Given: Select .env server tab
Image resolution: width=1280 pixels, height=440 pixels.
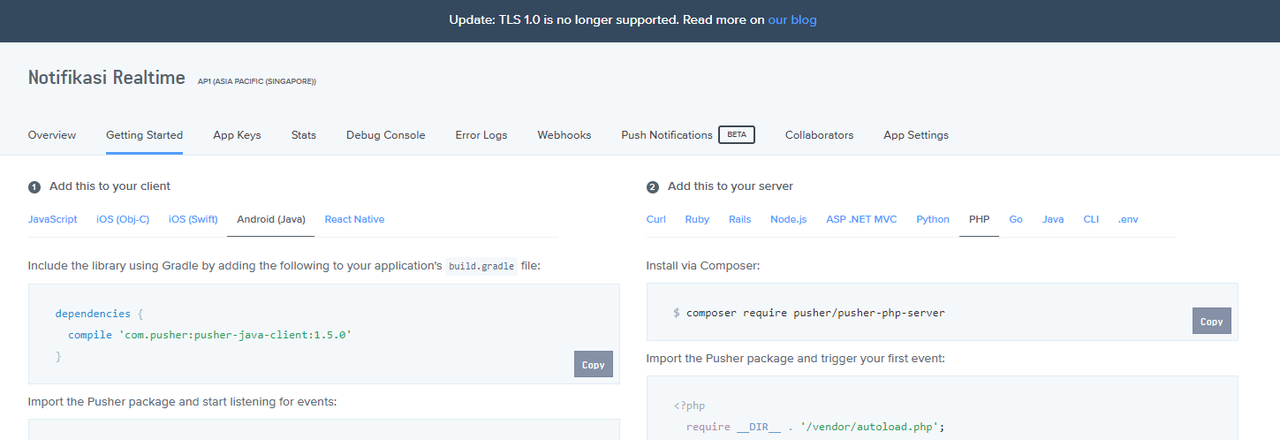Looking at the screenshot, I should (1128, 219).
